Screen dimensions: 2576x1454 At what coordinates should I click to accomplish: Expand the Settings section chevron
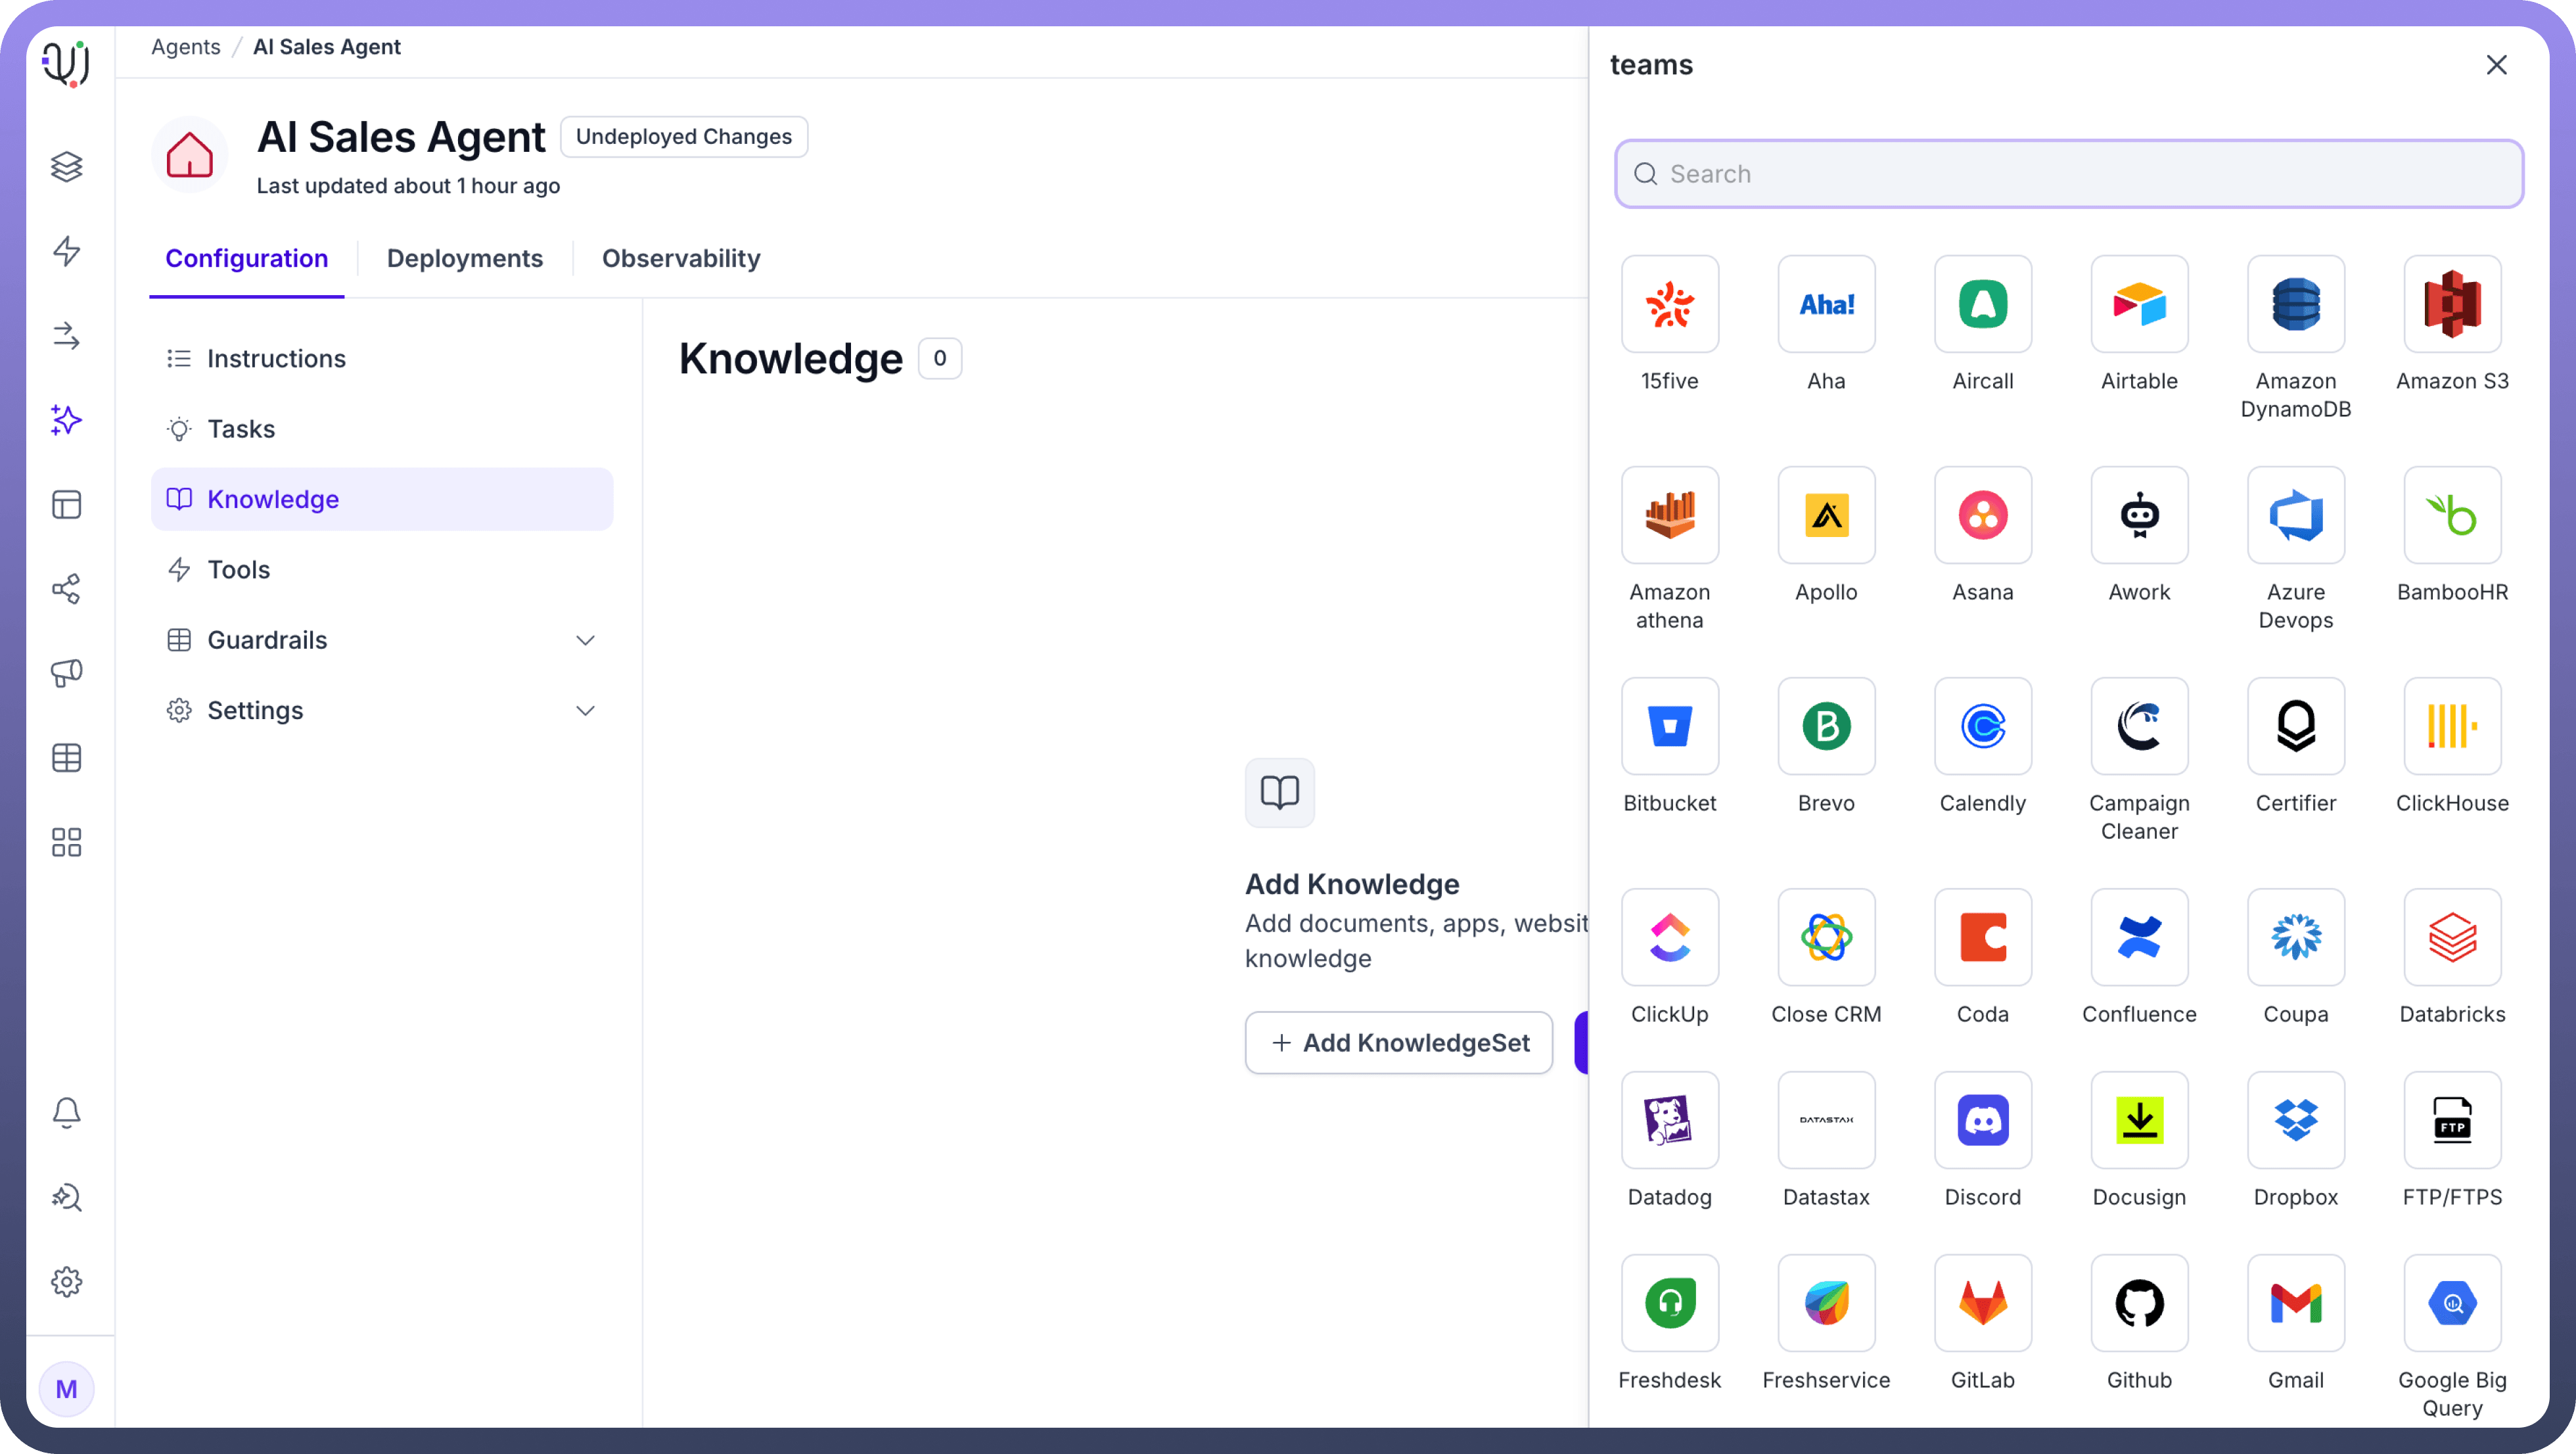point(585,710)
